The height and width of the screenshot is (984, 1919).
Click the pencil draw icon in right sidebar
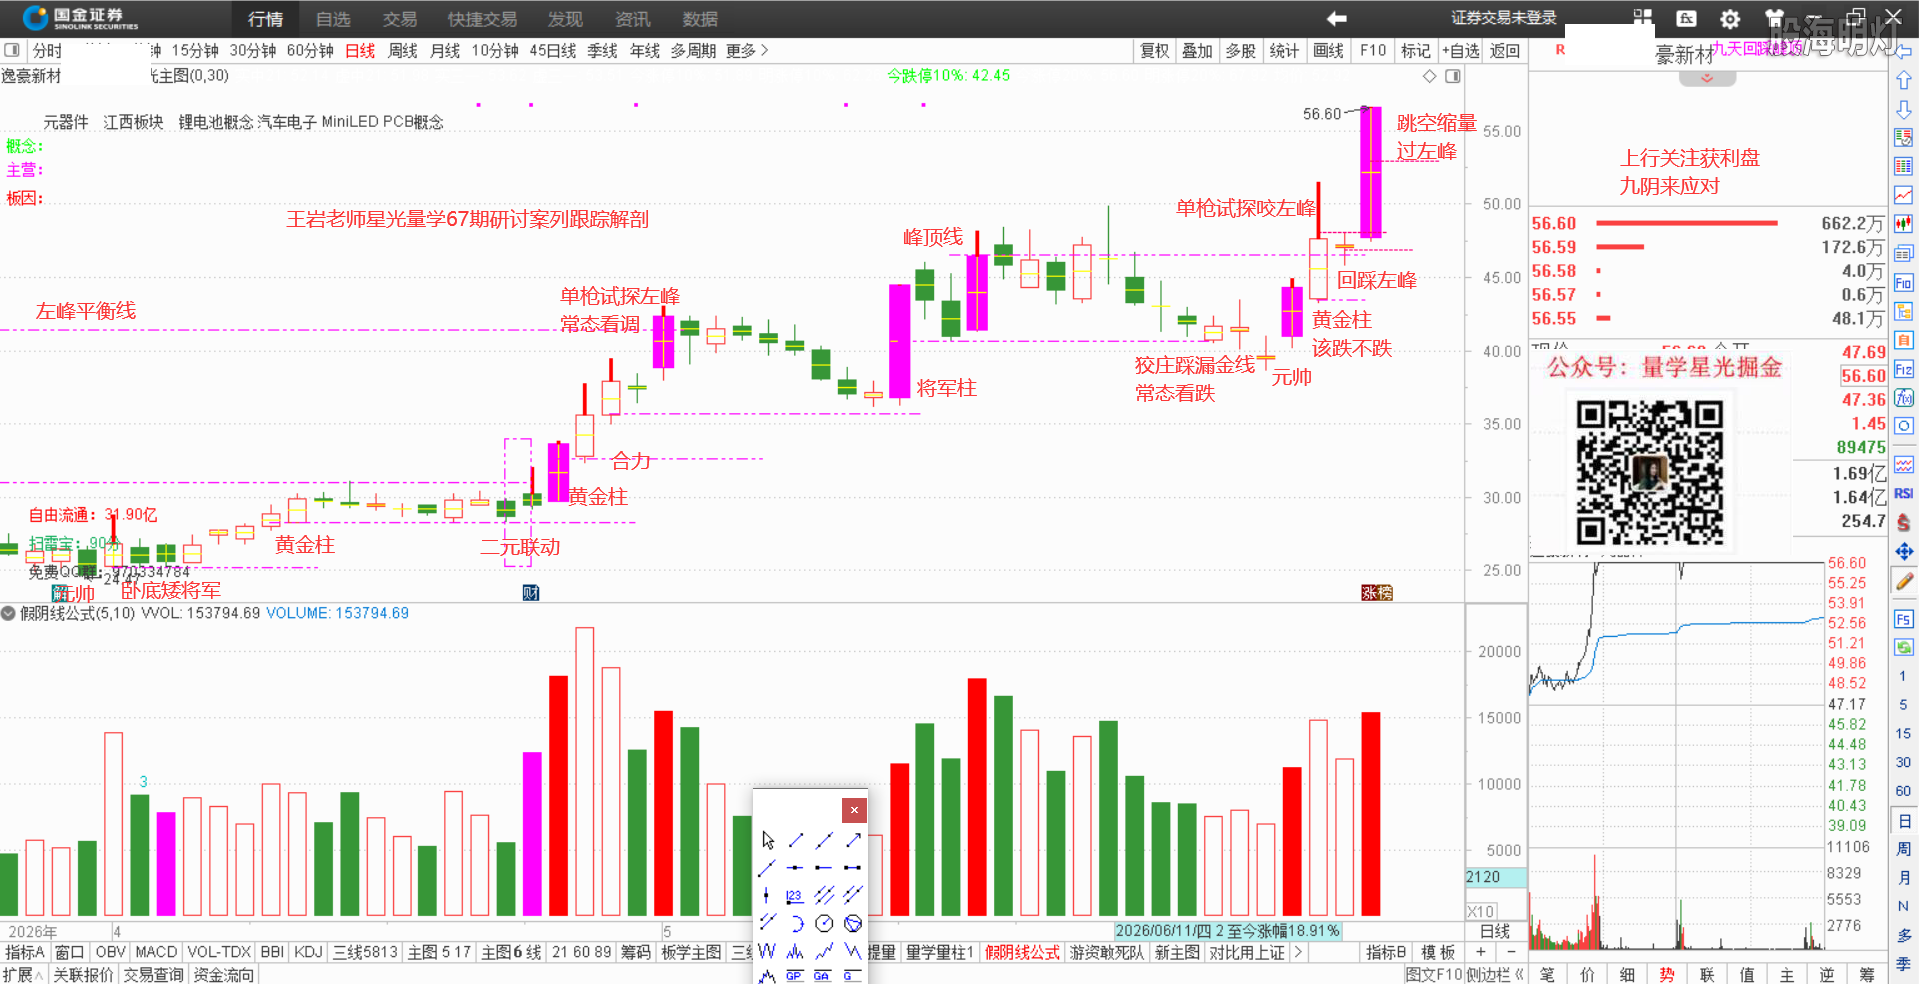click(1904, 581)
